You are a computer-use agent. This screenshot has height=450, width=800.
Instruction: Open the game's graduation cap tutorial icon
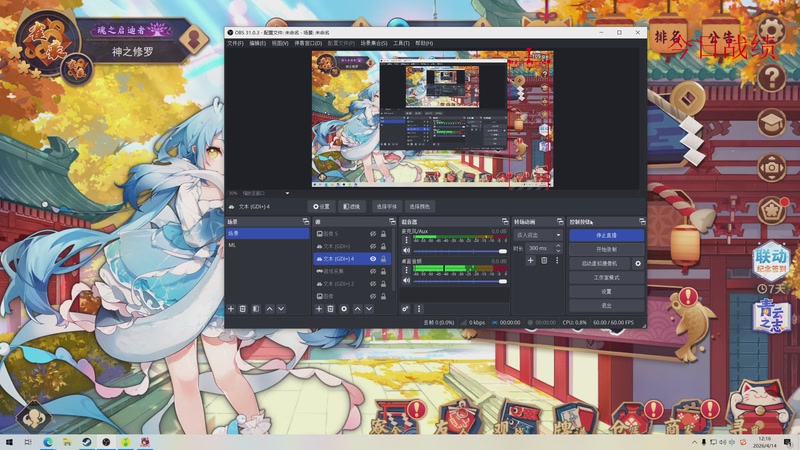click(x=771, y=122)
